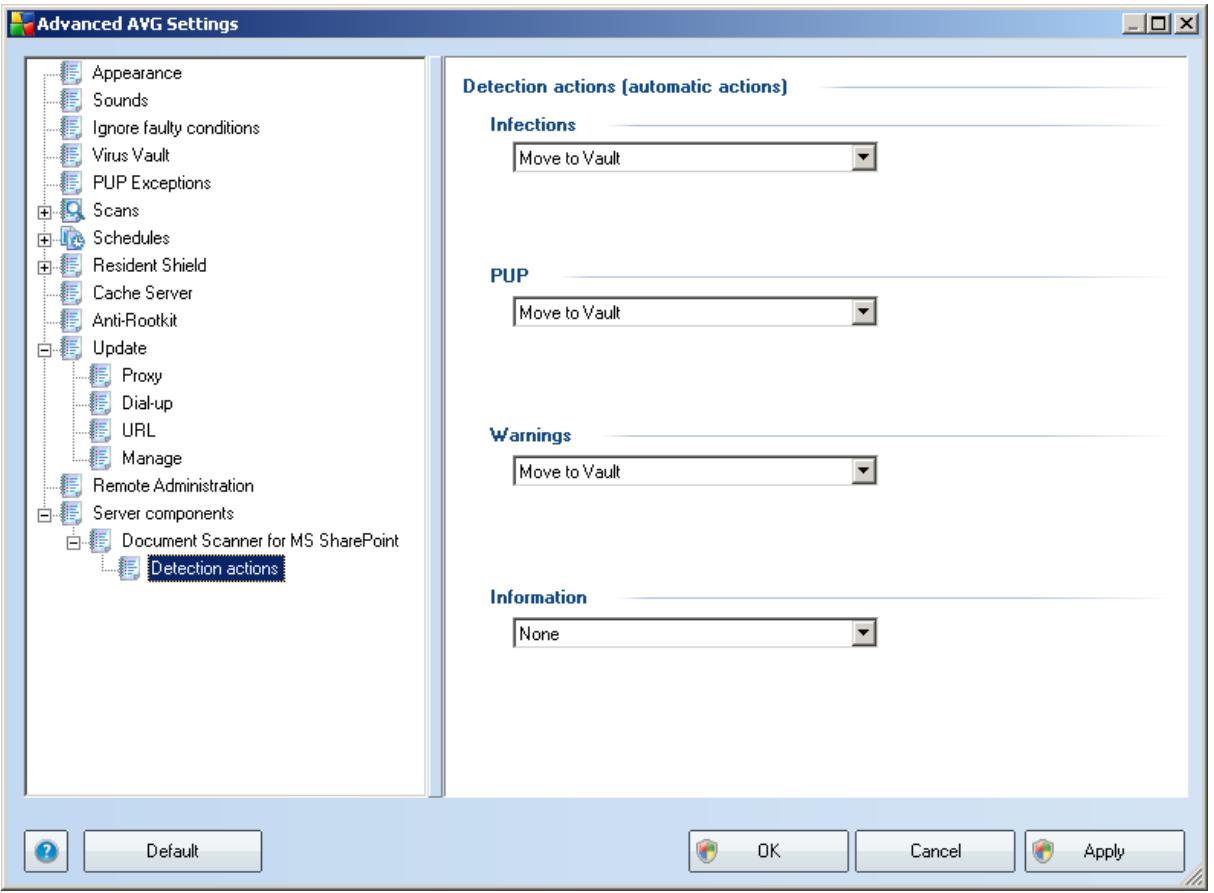1214x893 pixels.
Task: Select Manage under Update
Action: pos(150,459)
